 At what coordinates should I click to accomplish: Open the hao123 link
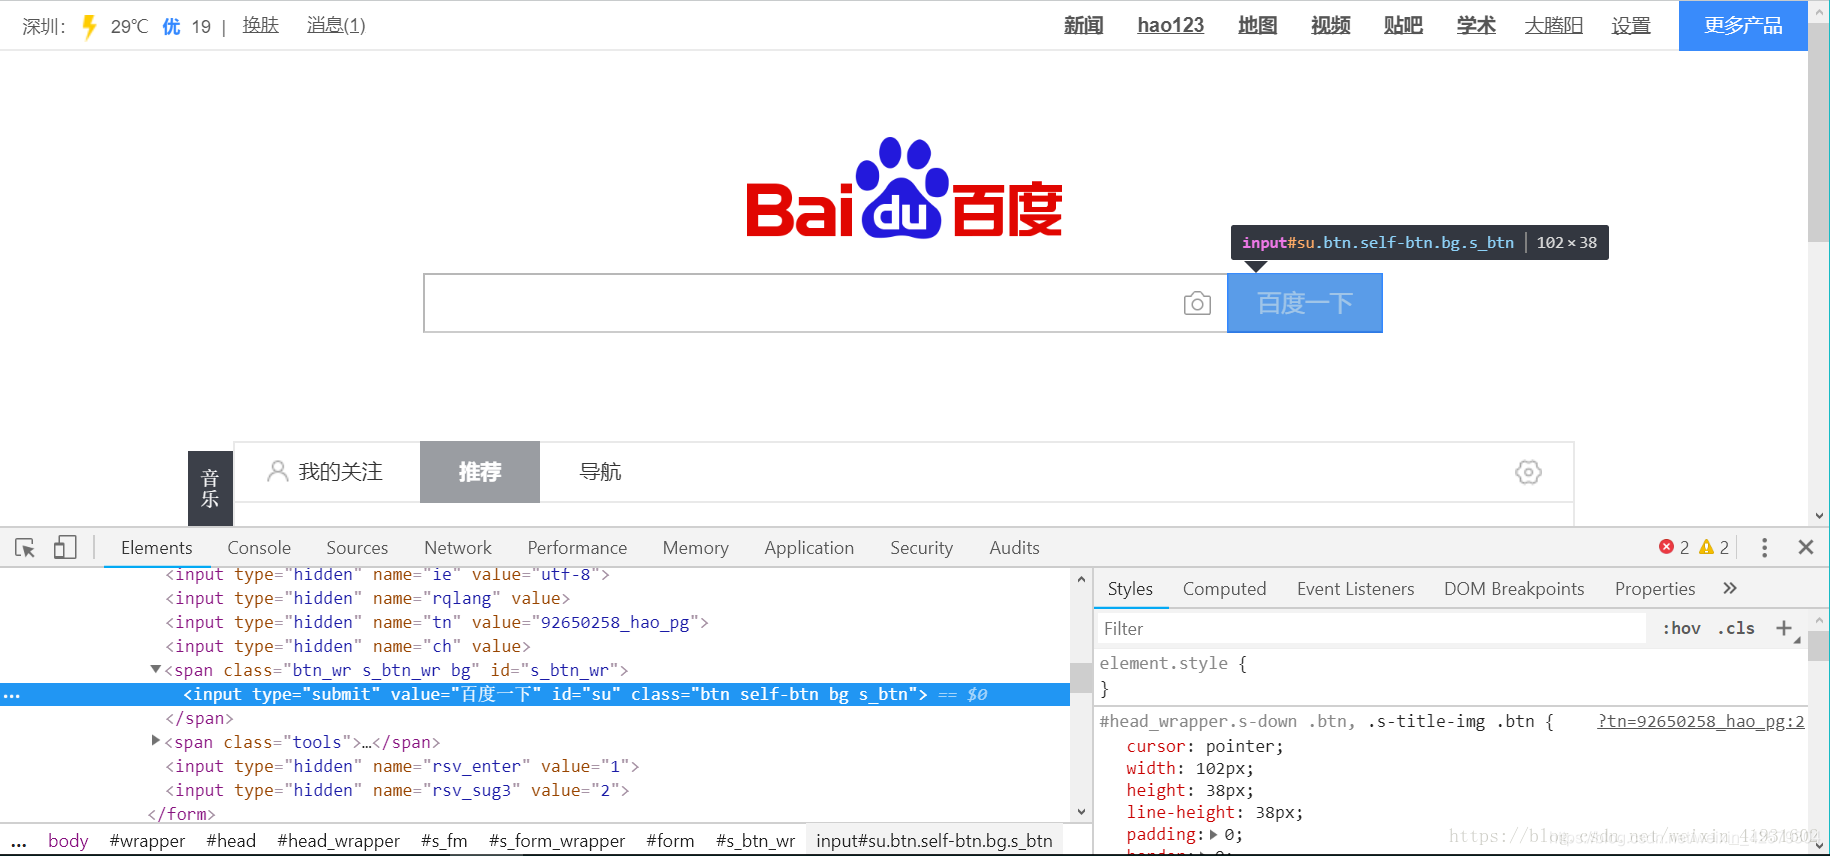(1170, 26)
